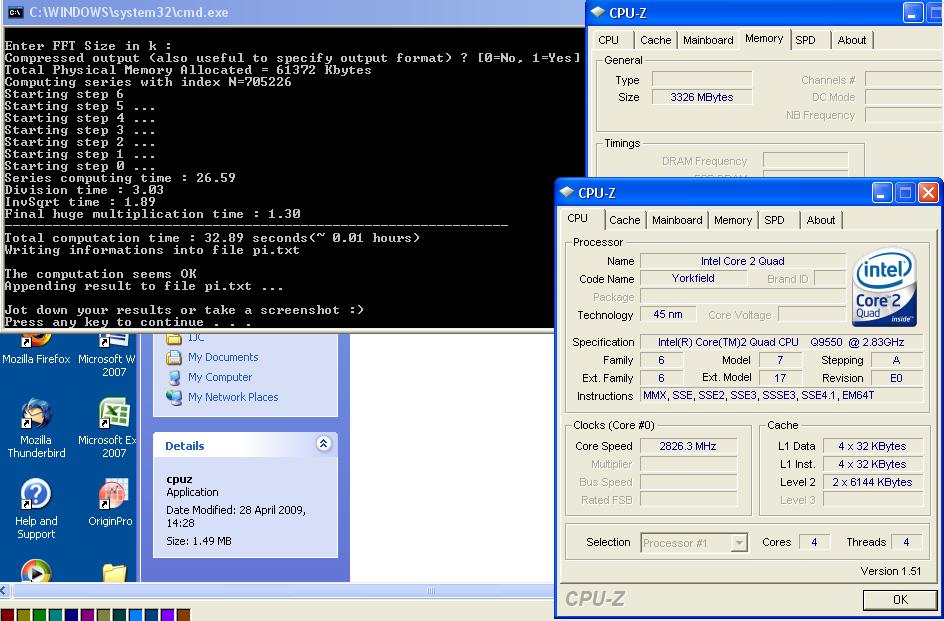Open the Windows Media Player desktop icon
The height and width of the screenshot is (621, 944).
tap(36, 571)
